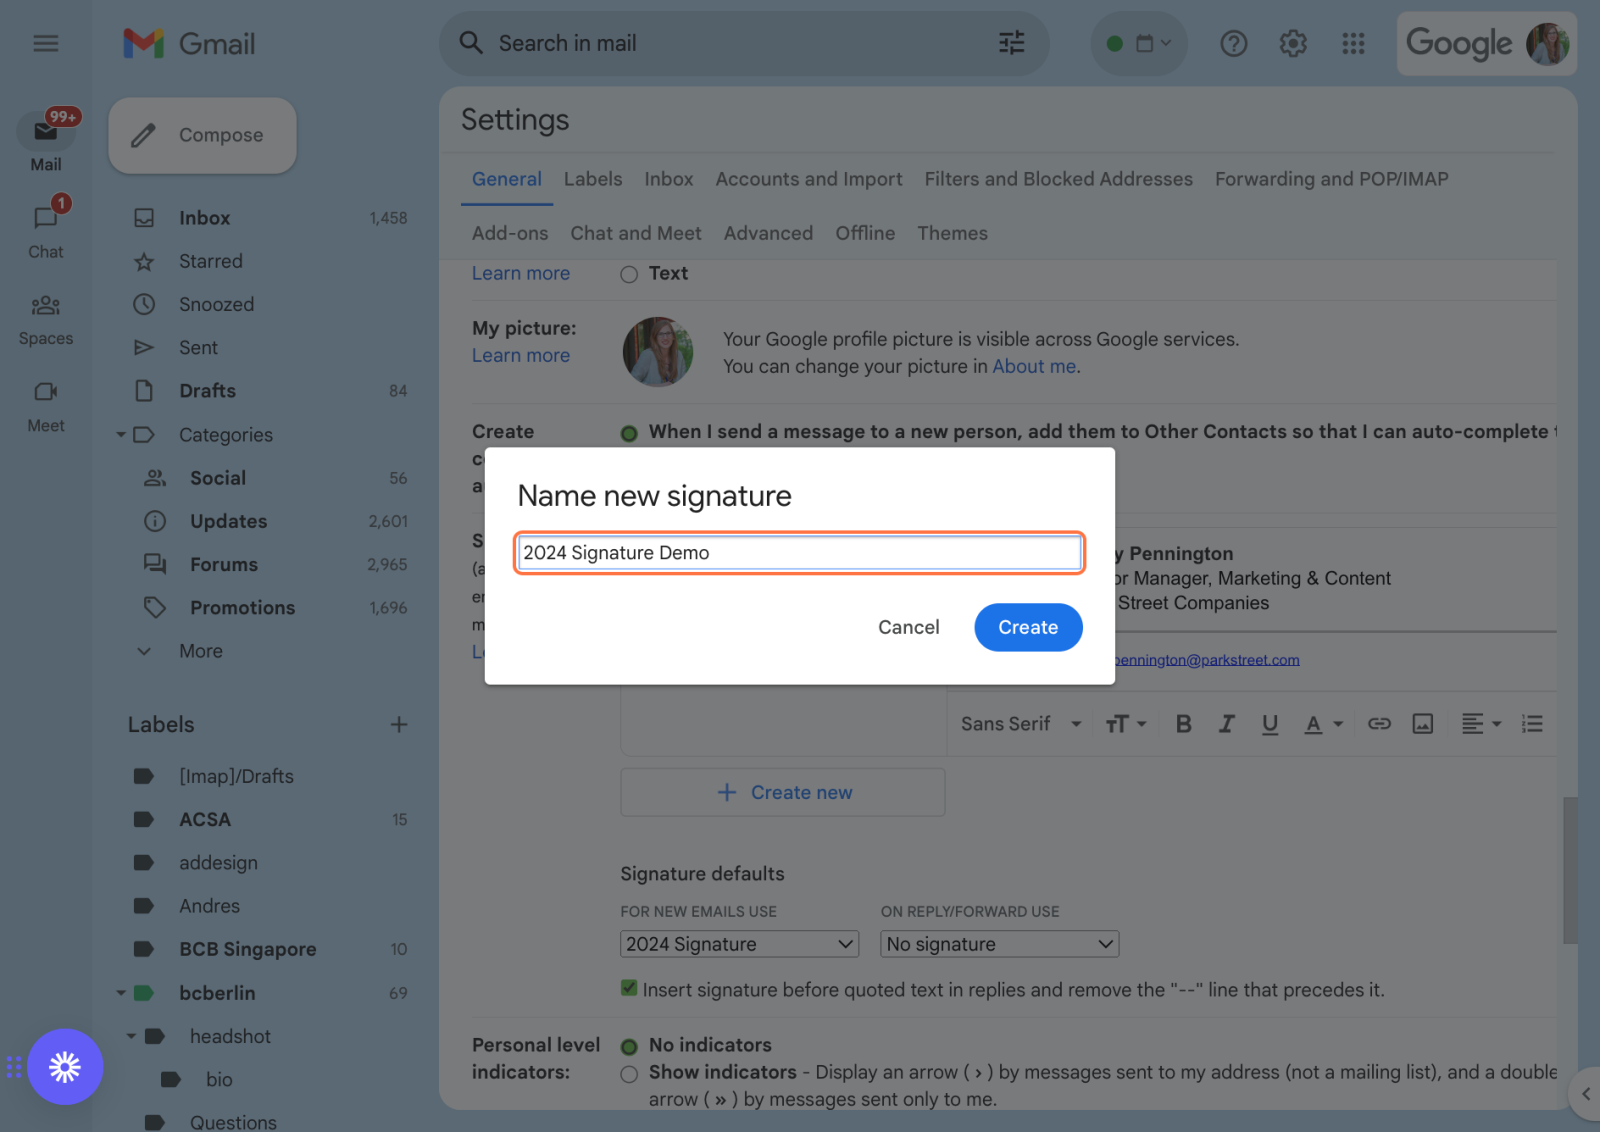Screen dimensions: 1600x1132
Task: Click the Gmail logo
Action: click(x=189, y=43)
